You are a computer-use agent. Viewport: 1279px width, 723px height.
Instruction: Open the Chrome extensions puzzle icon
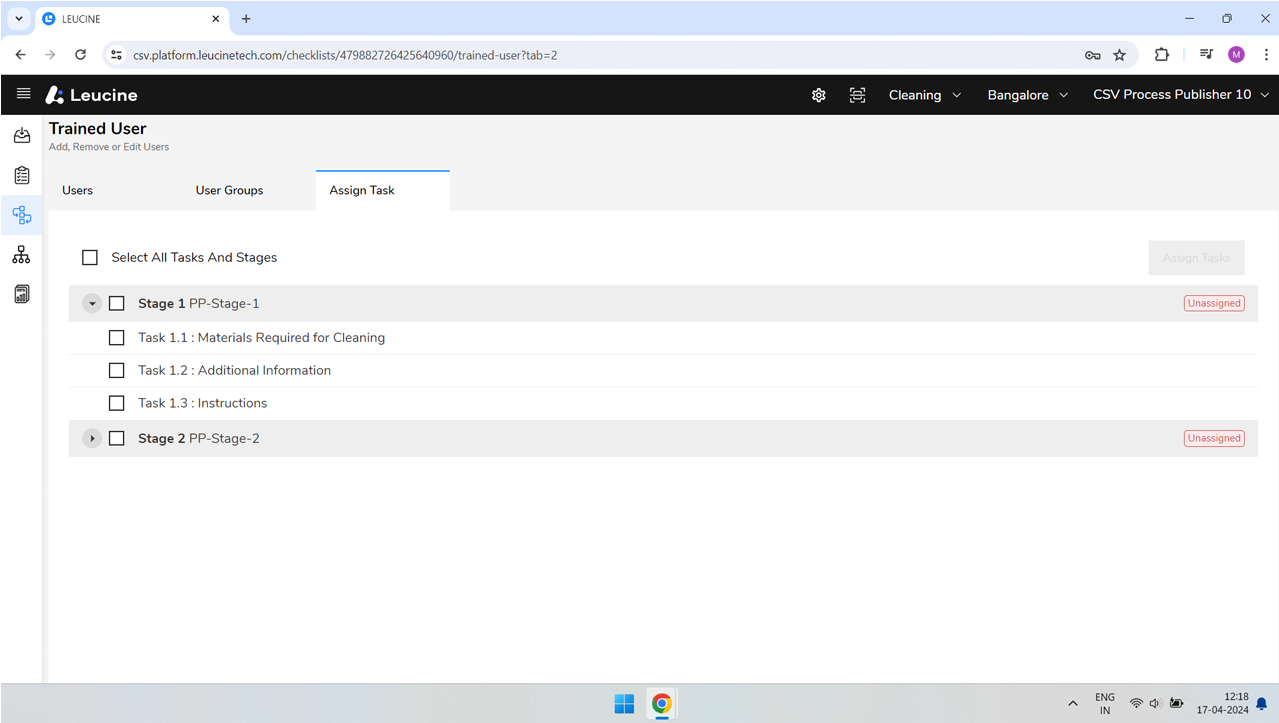(1162, 55)
